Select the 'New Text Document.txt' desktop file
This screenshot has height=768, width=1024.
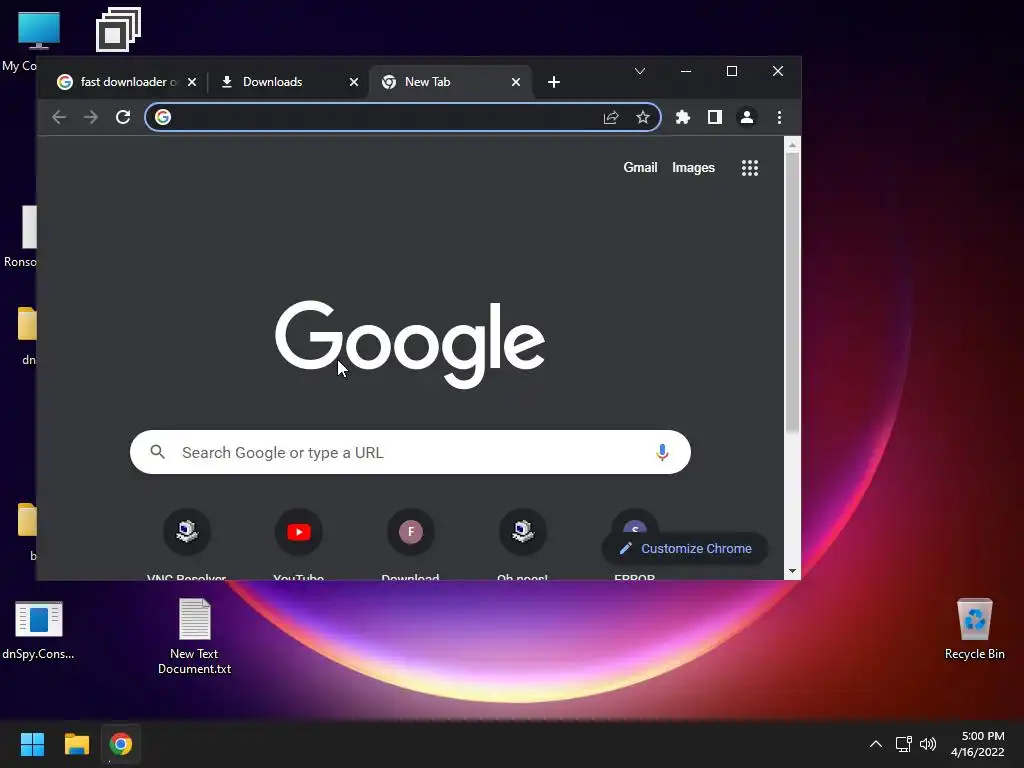pyautogui.click(x=195, y=636)
